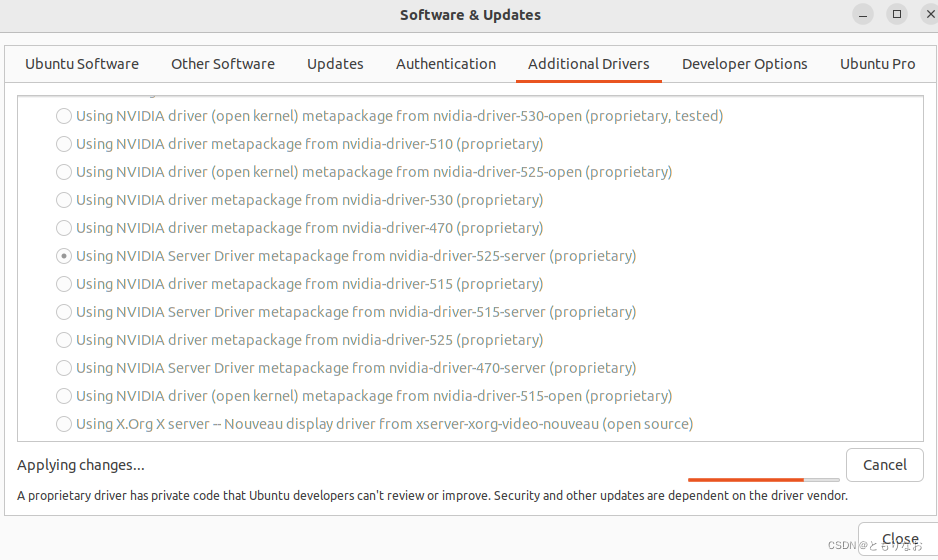This screenshot has height=560, width=938.
Task: Select nvidia-driver-525-open open kernel option
Action: (x=64, y=172)
